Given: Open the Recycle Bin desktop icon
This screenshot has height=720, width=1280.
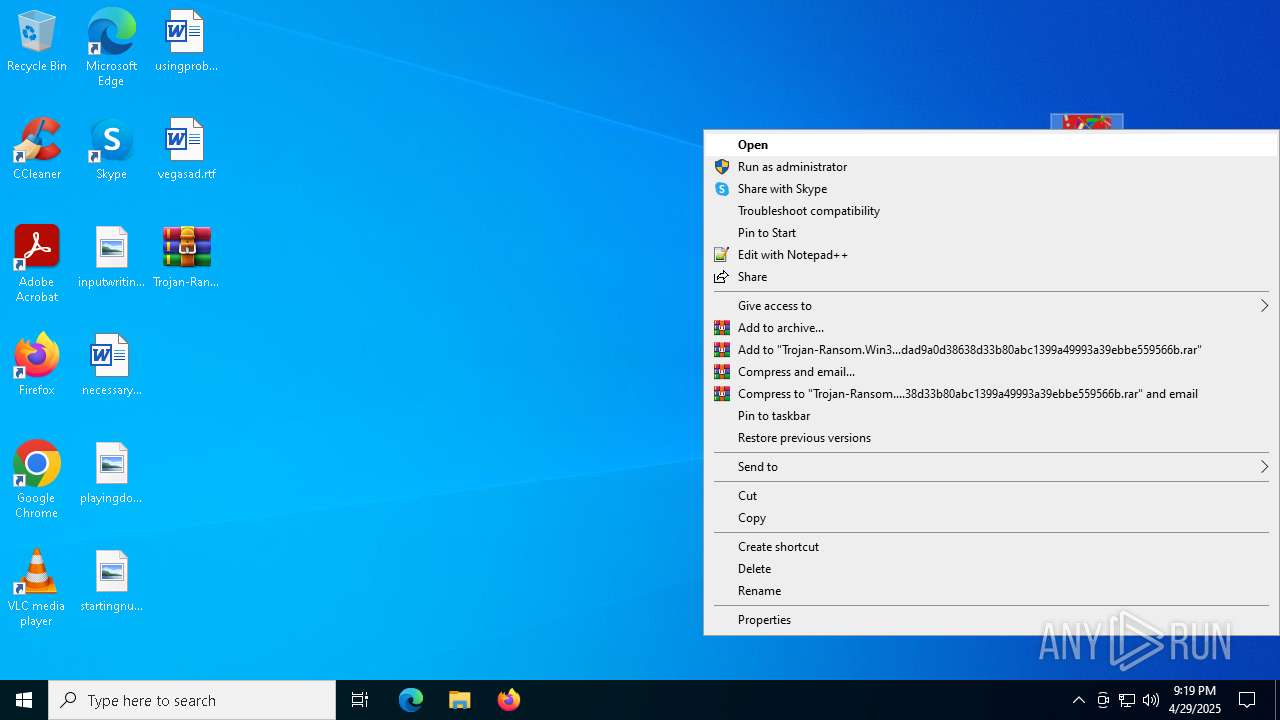Looking at the screenshot, I should (37, 42).
